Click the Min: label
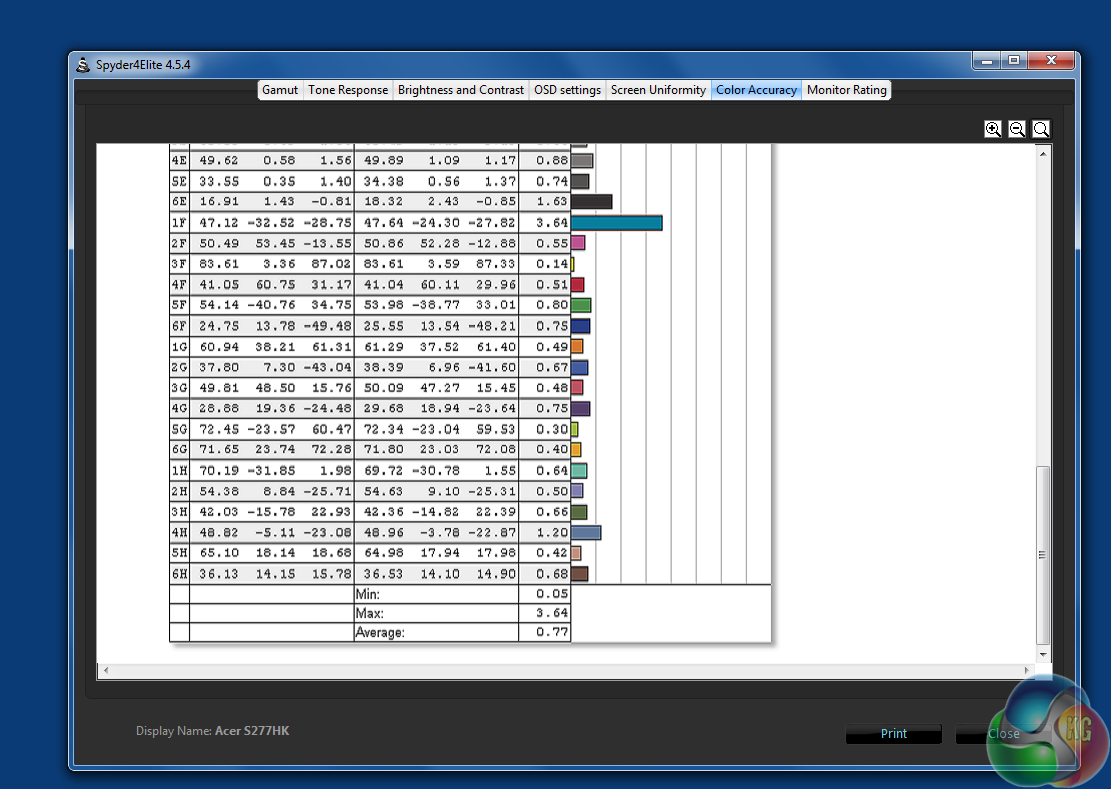This screenshot has width=1111, height=789. point(368,594)
